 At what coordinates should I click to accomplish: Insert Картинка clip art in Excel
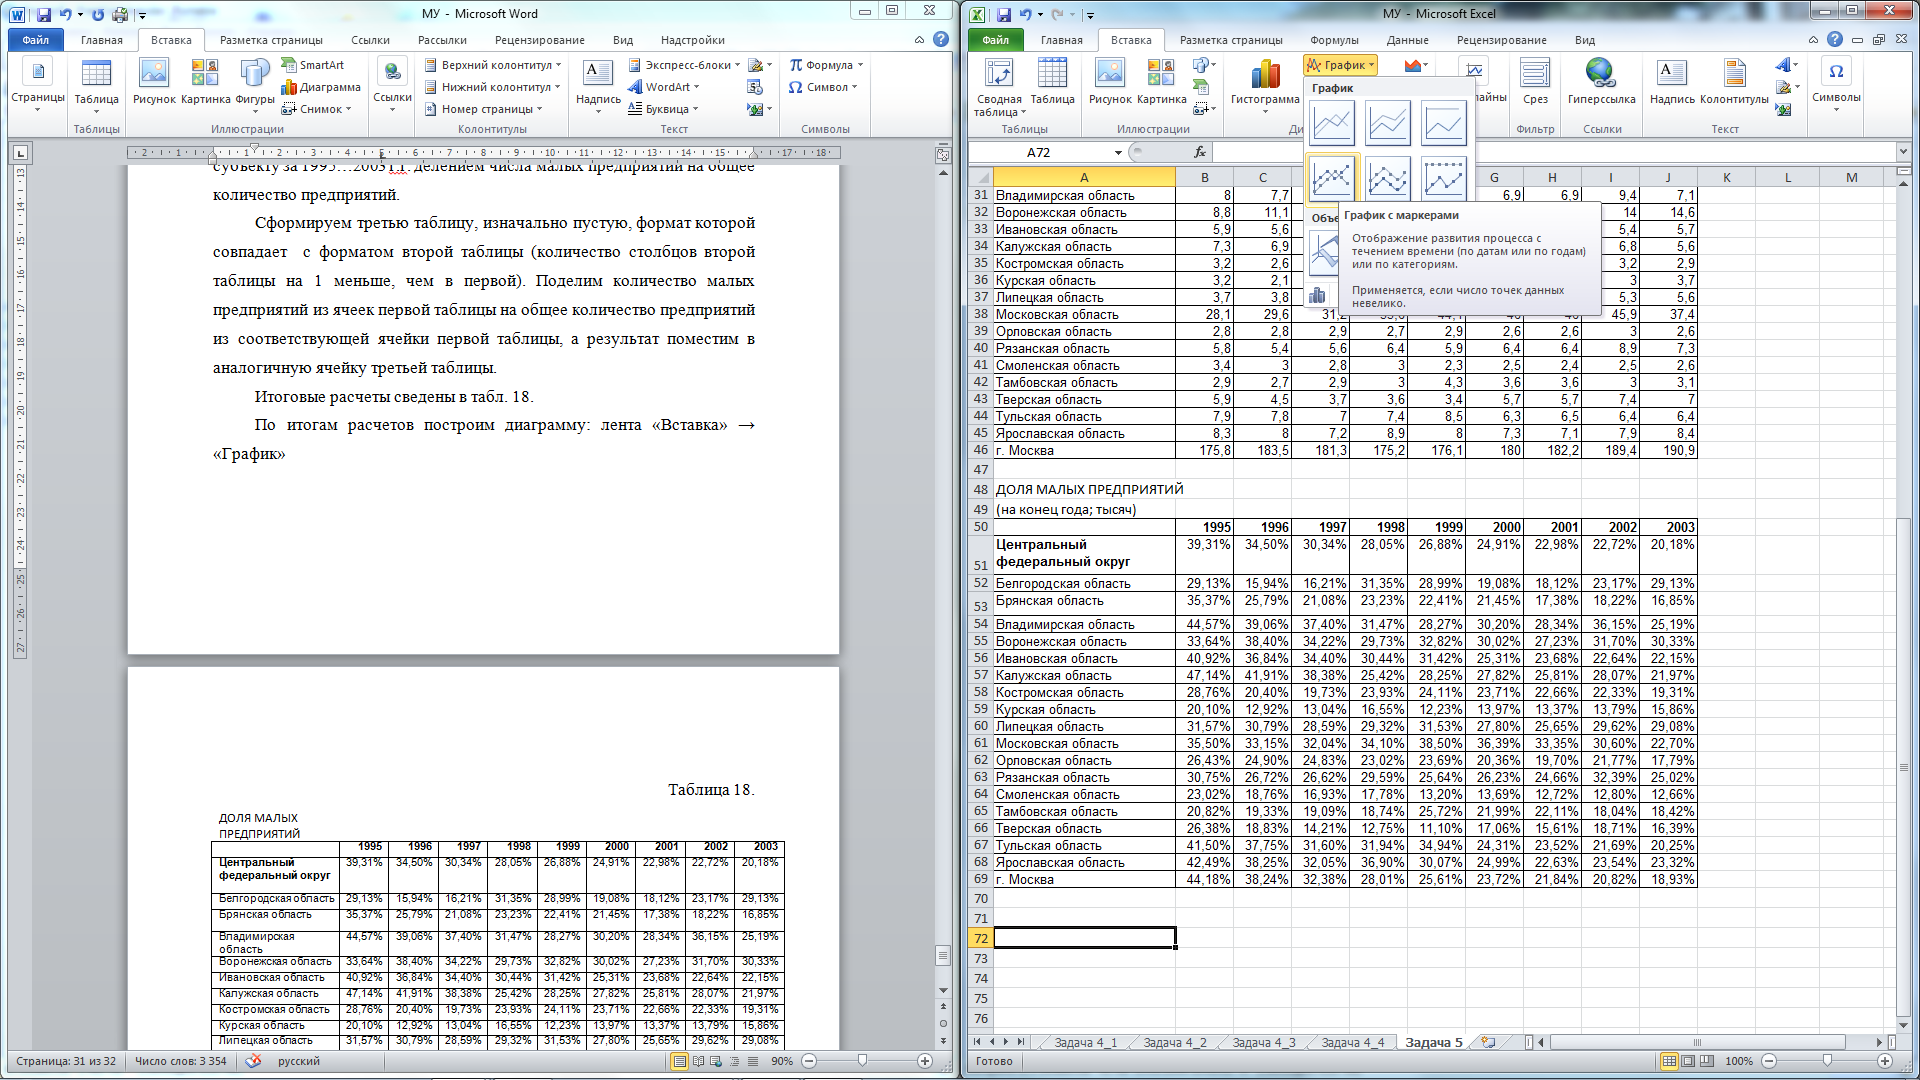tap(1161, 82)
